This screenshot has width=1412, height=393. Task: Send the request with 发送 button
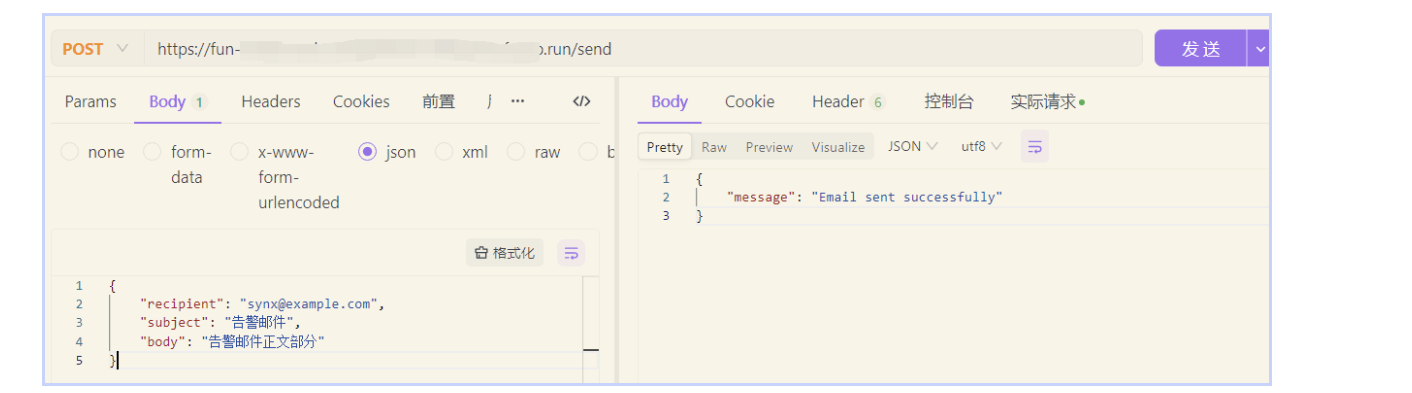[x=1200, y=49]
